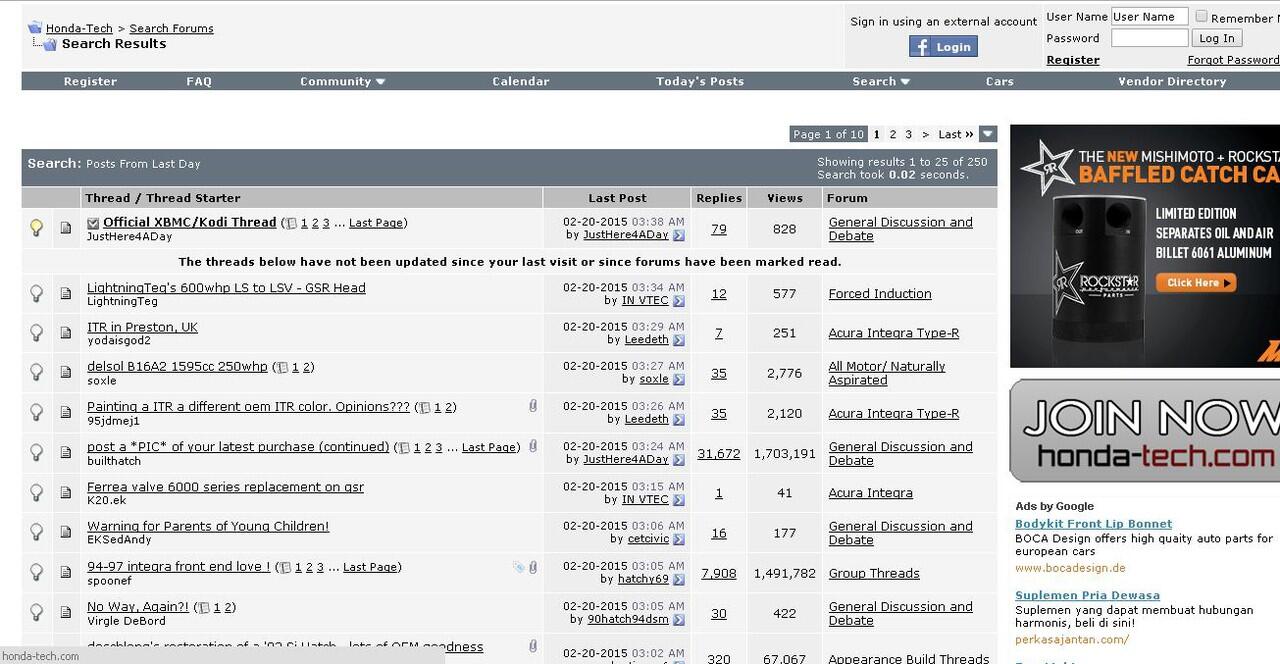The width and height of the screenshot is (1280, 664).
Task: Click last-post arrow in Ferrea valve row
Action: 679,500
